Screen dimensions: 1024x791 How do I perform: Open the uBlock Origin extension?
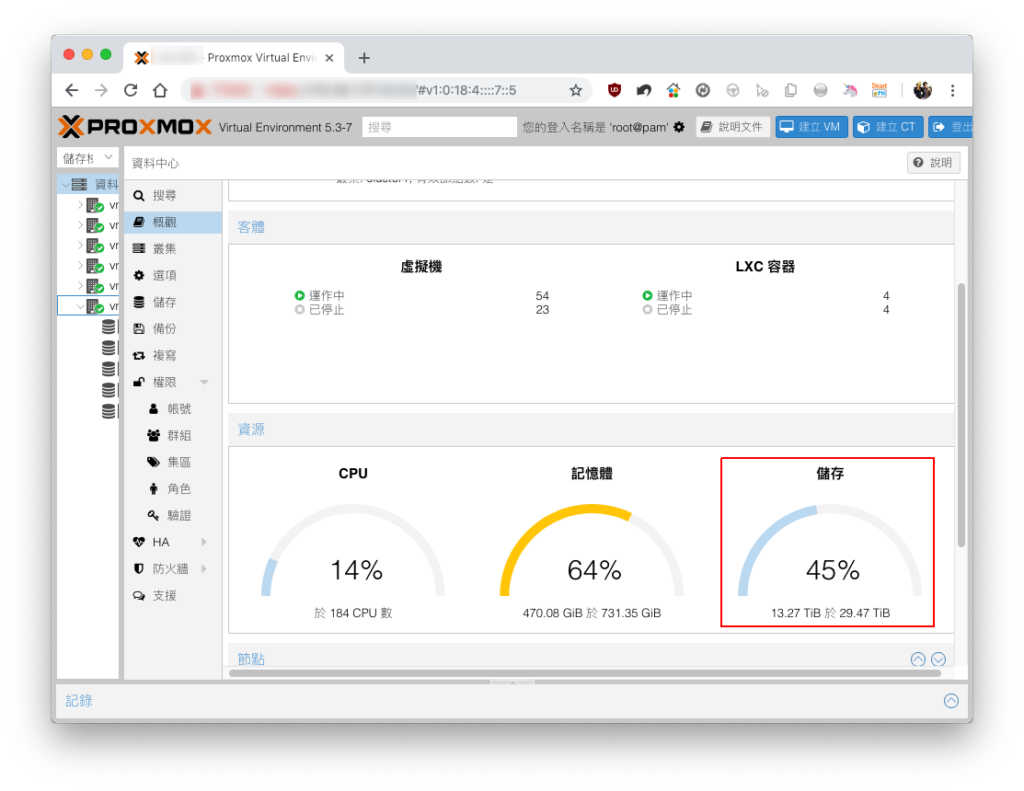coord(614,90)
